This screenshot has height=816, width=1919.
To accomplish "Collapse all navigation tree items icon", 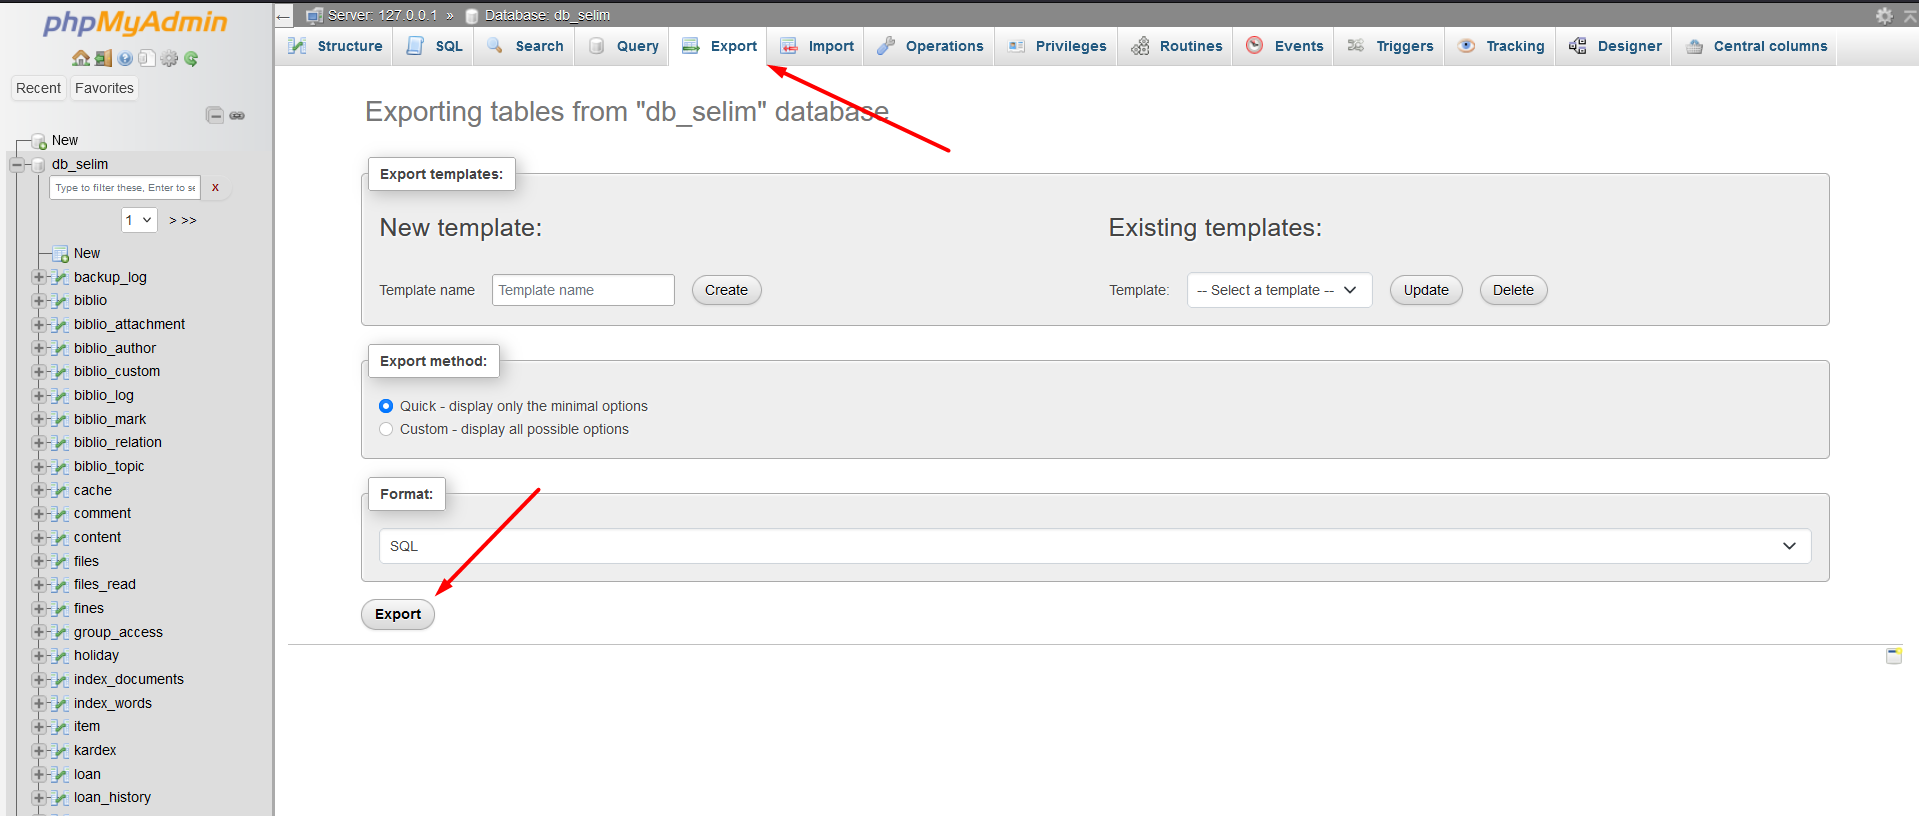I will click(214, 115).
